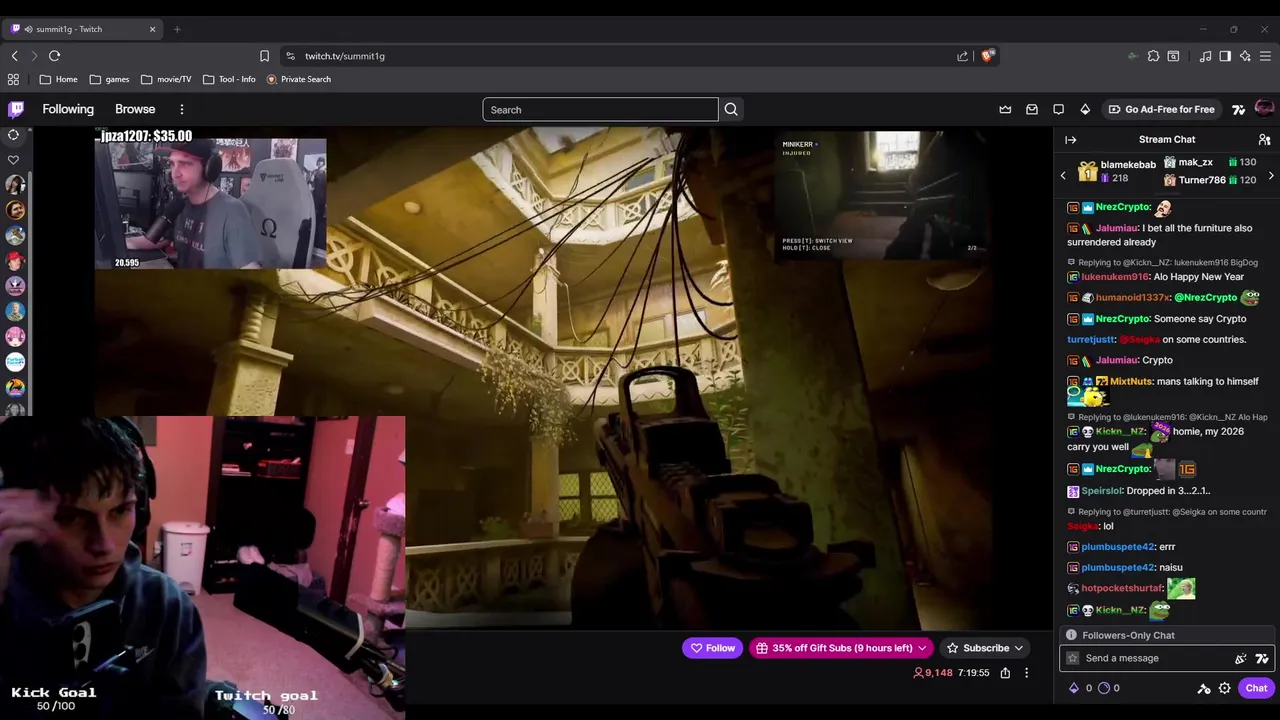Open the browser apps grid icon
This screenshot has height=720, width=1280.
coord(13,79)
